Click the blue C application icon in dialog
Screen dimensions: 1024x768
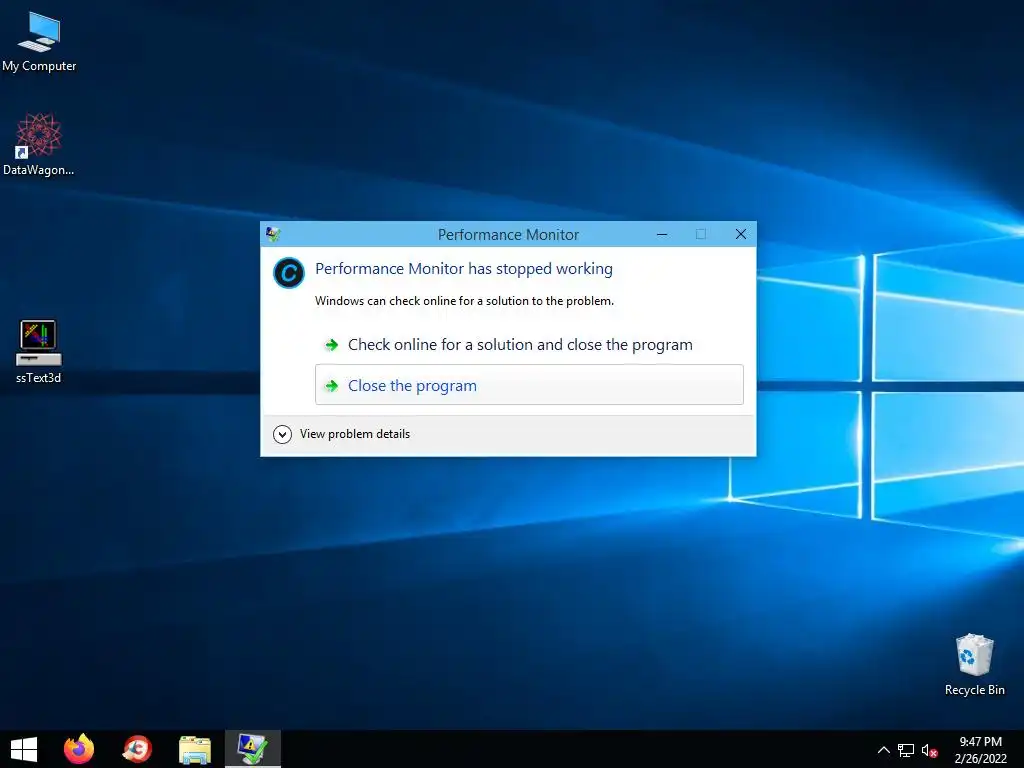point(289,273)
